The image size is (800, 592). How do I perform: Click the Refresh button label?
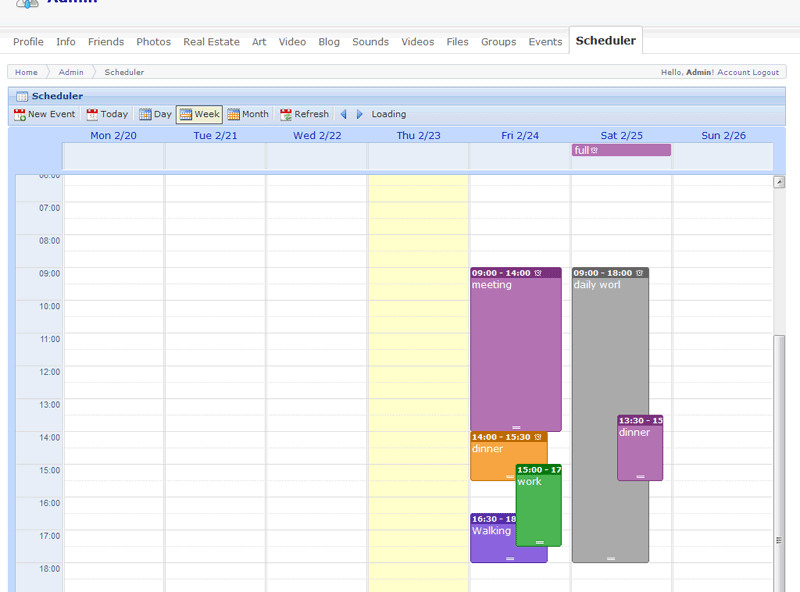311,114
